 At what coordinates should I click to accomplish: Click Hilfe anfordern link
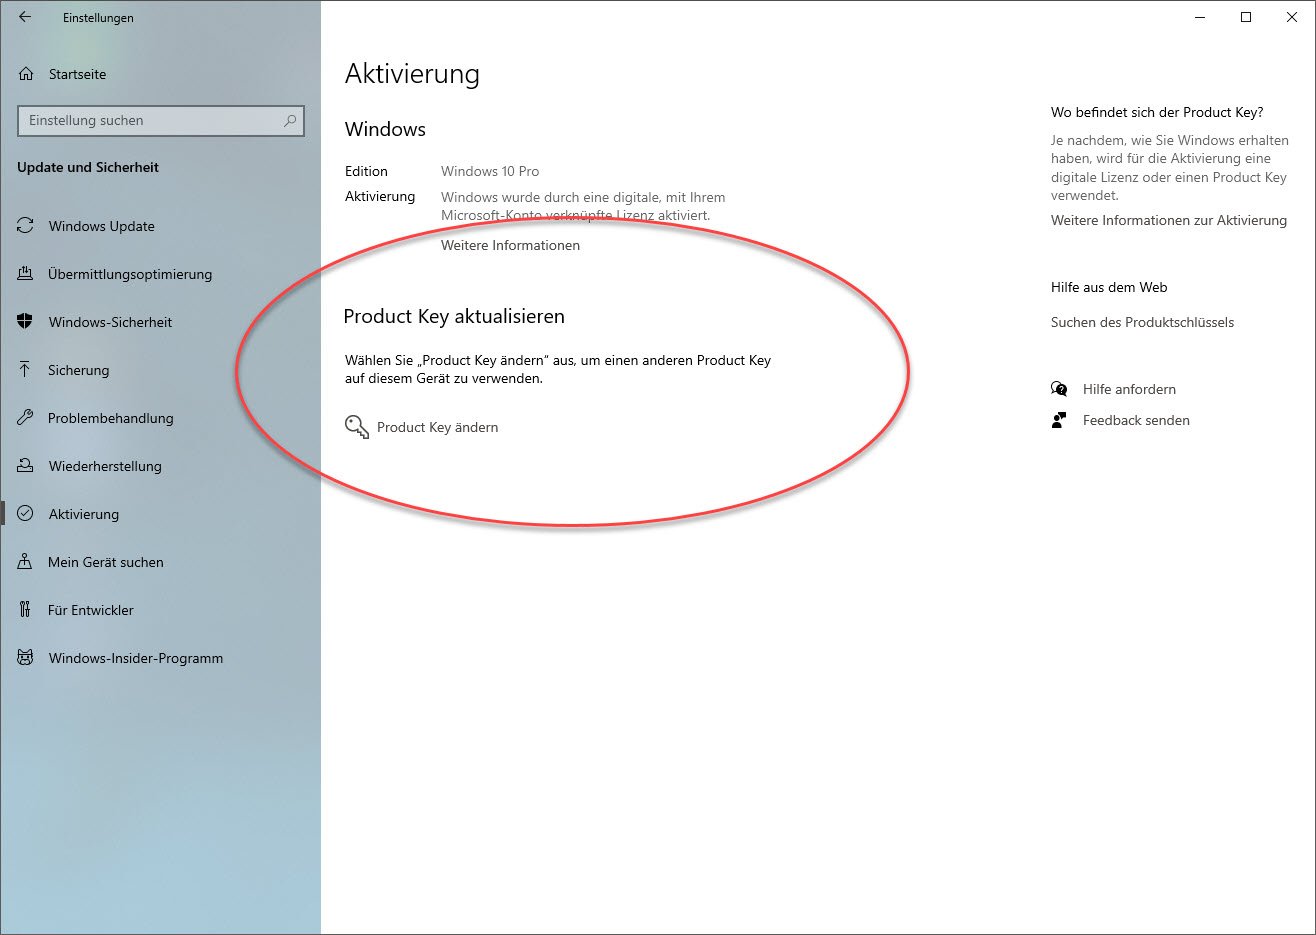tap(1129, 389)
